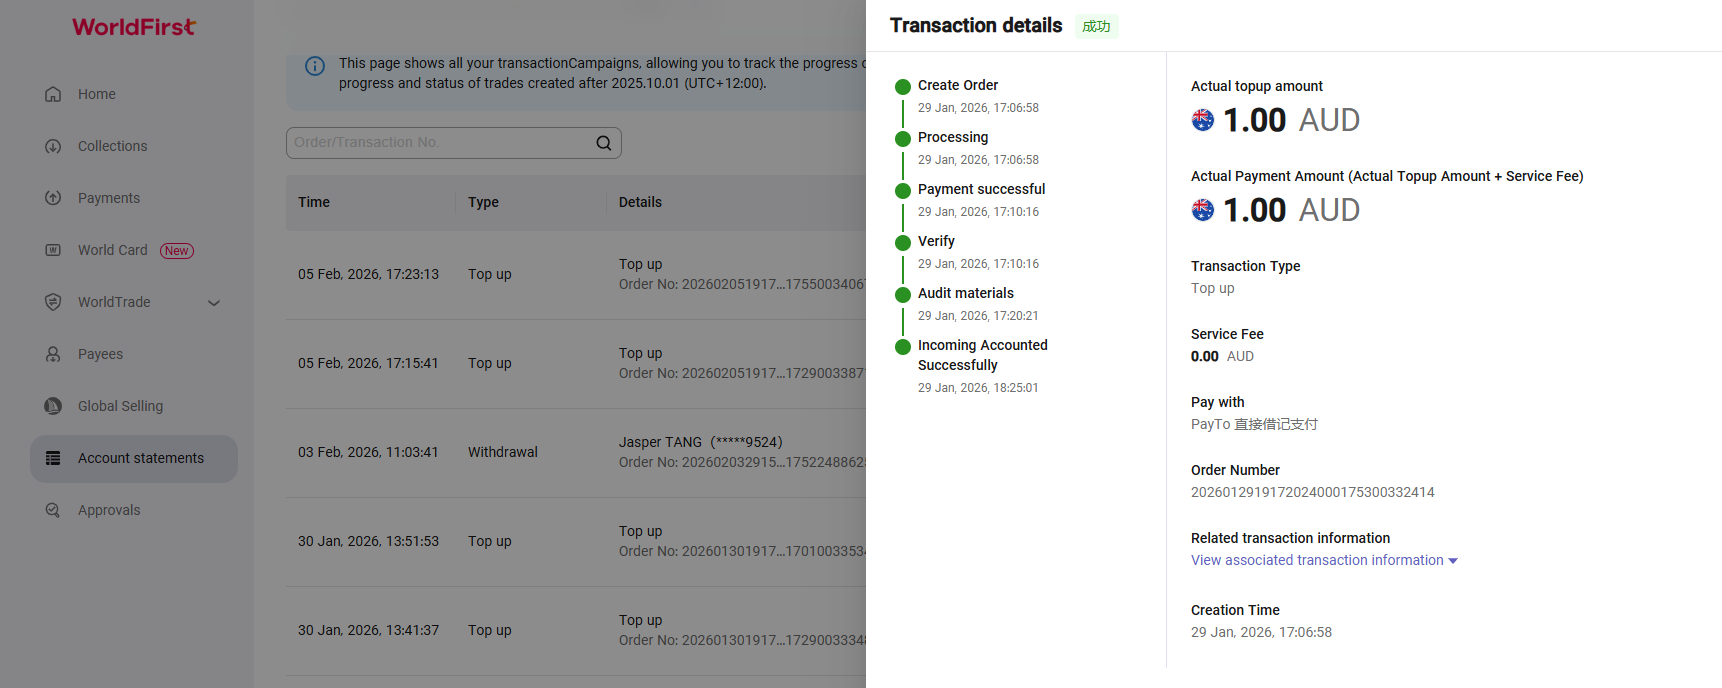
Task: Click the search magnifier icon
Action: 604,143
